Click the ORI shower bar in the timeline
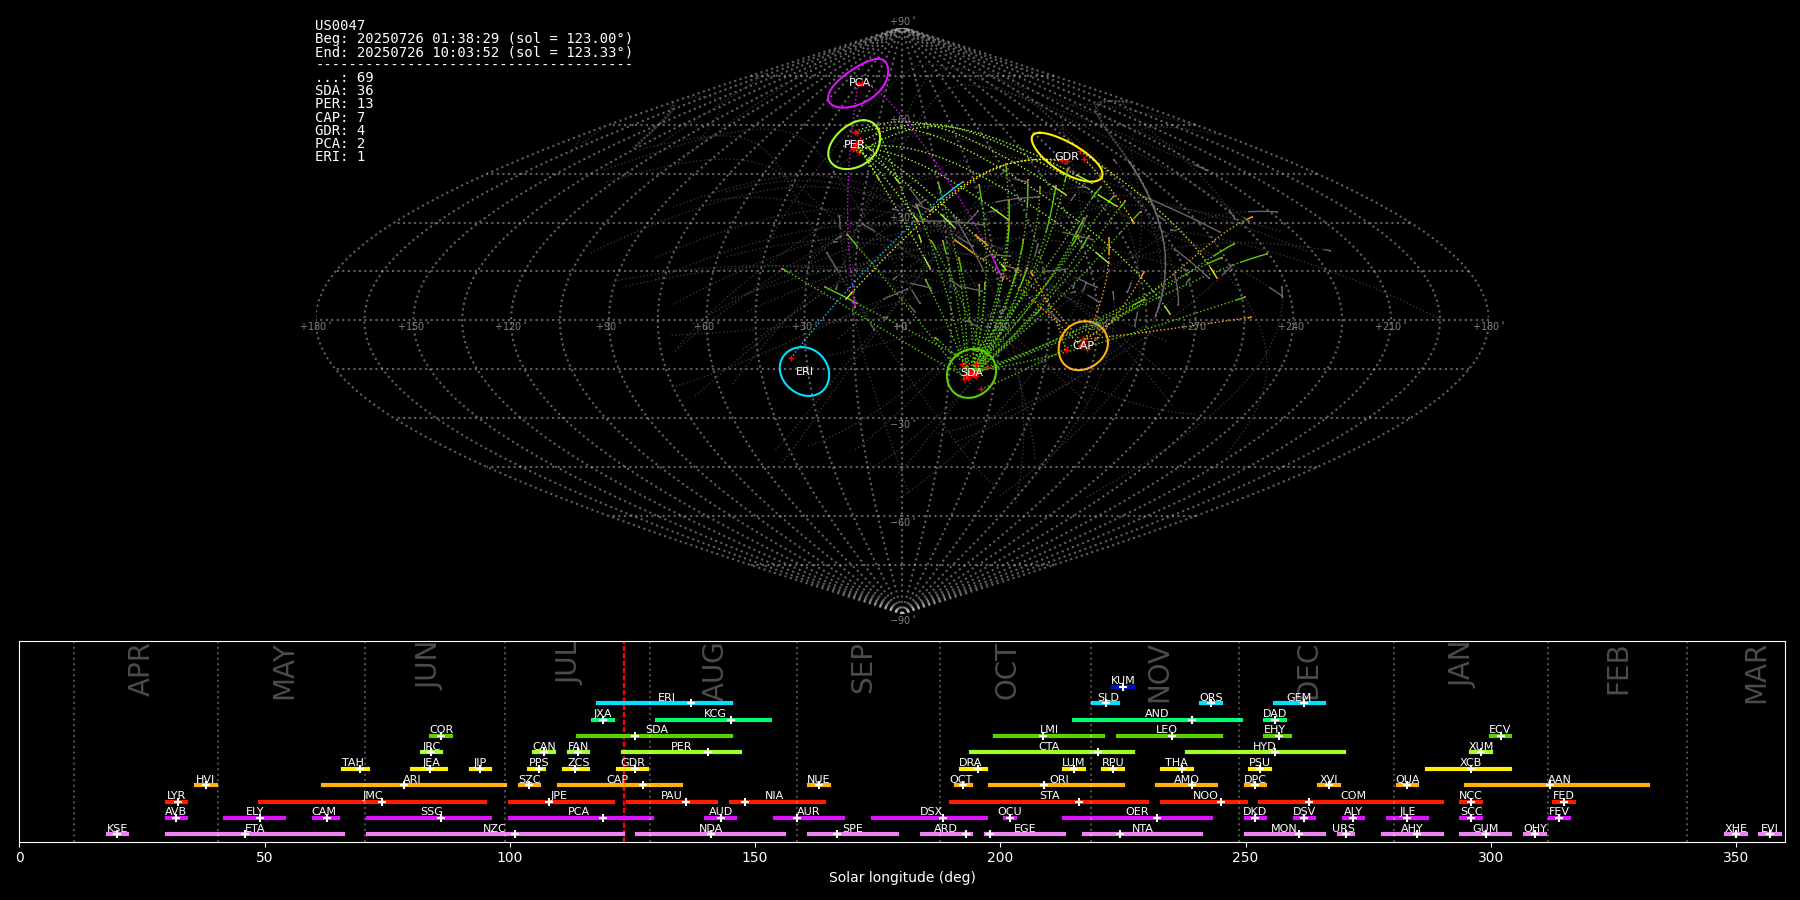Screen dimensions: 1800x900 coord(1056,785)
